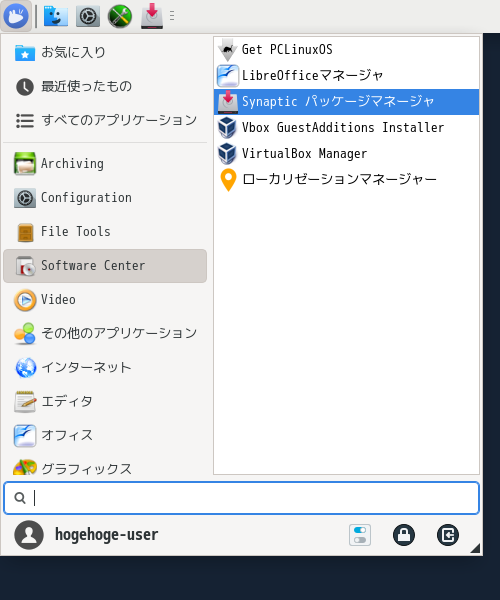Select the File Tools category
The height and width of the screenshot is (600, 500).
click(105, 232)
